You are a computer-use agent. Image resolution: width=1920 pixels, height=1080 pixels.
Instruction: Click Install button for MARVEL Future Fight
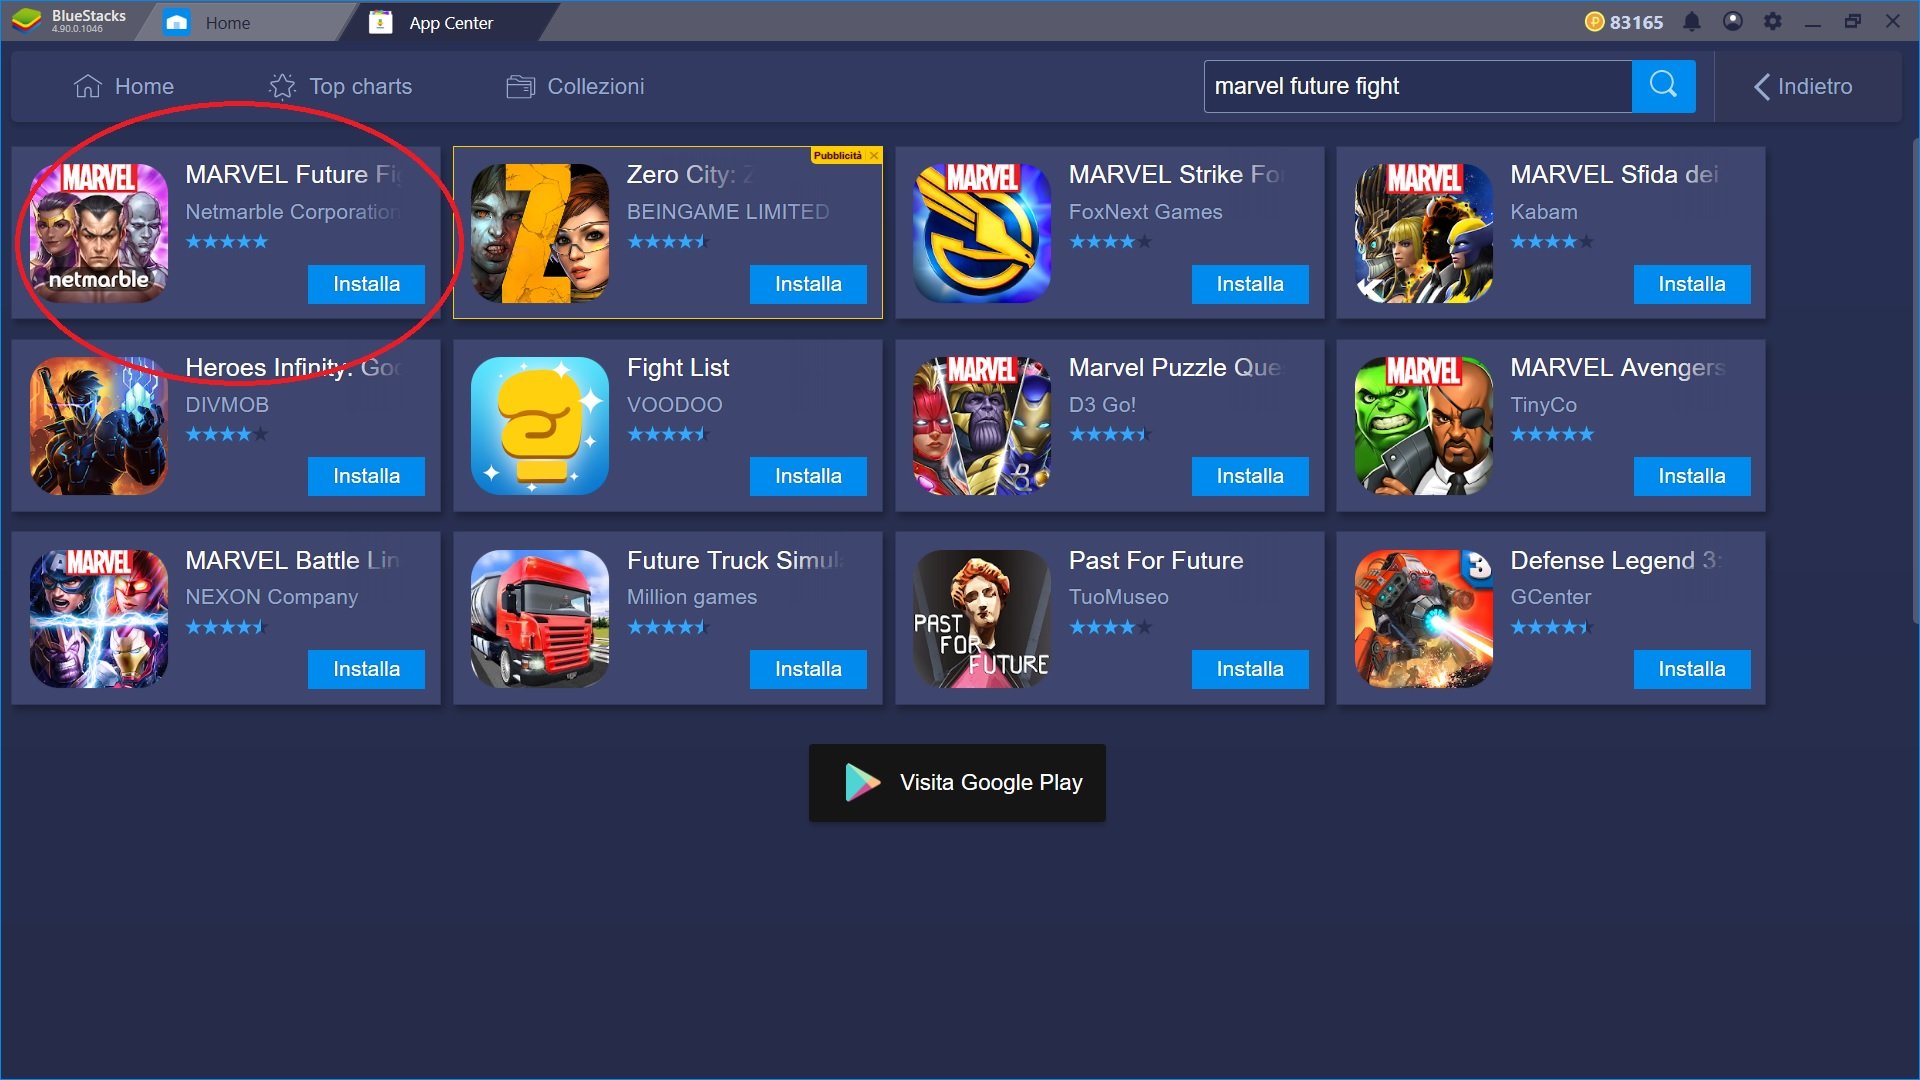[367, 284]
